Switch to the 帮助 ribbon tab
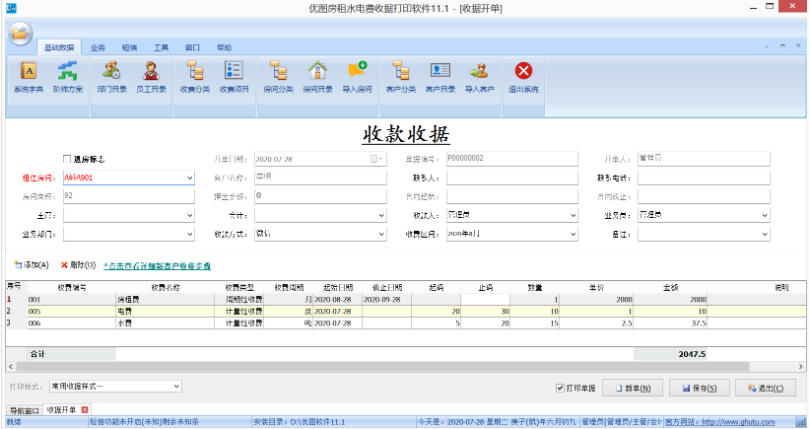 pyautogui.click(x=224, y=48)
